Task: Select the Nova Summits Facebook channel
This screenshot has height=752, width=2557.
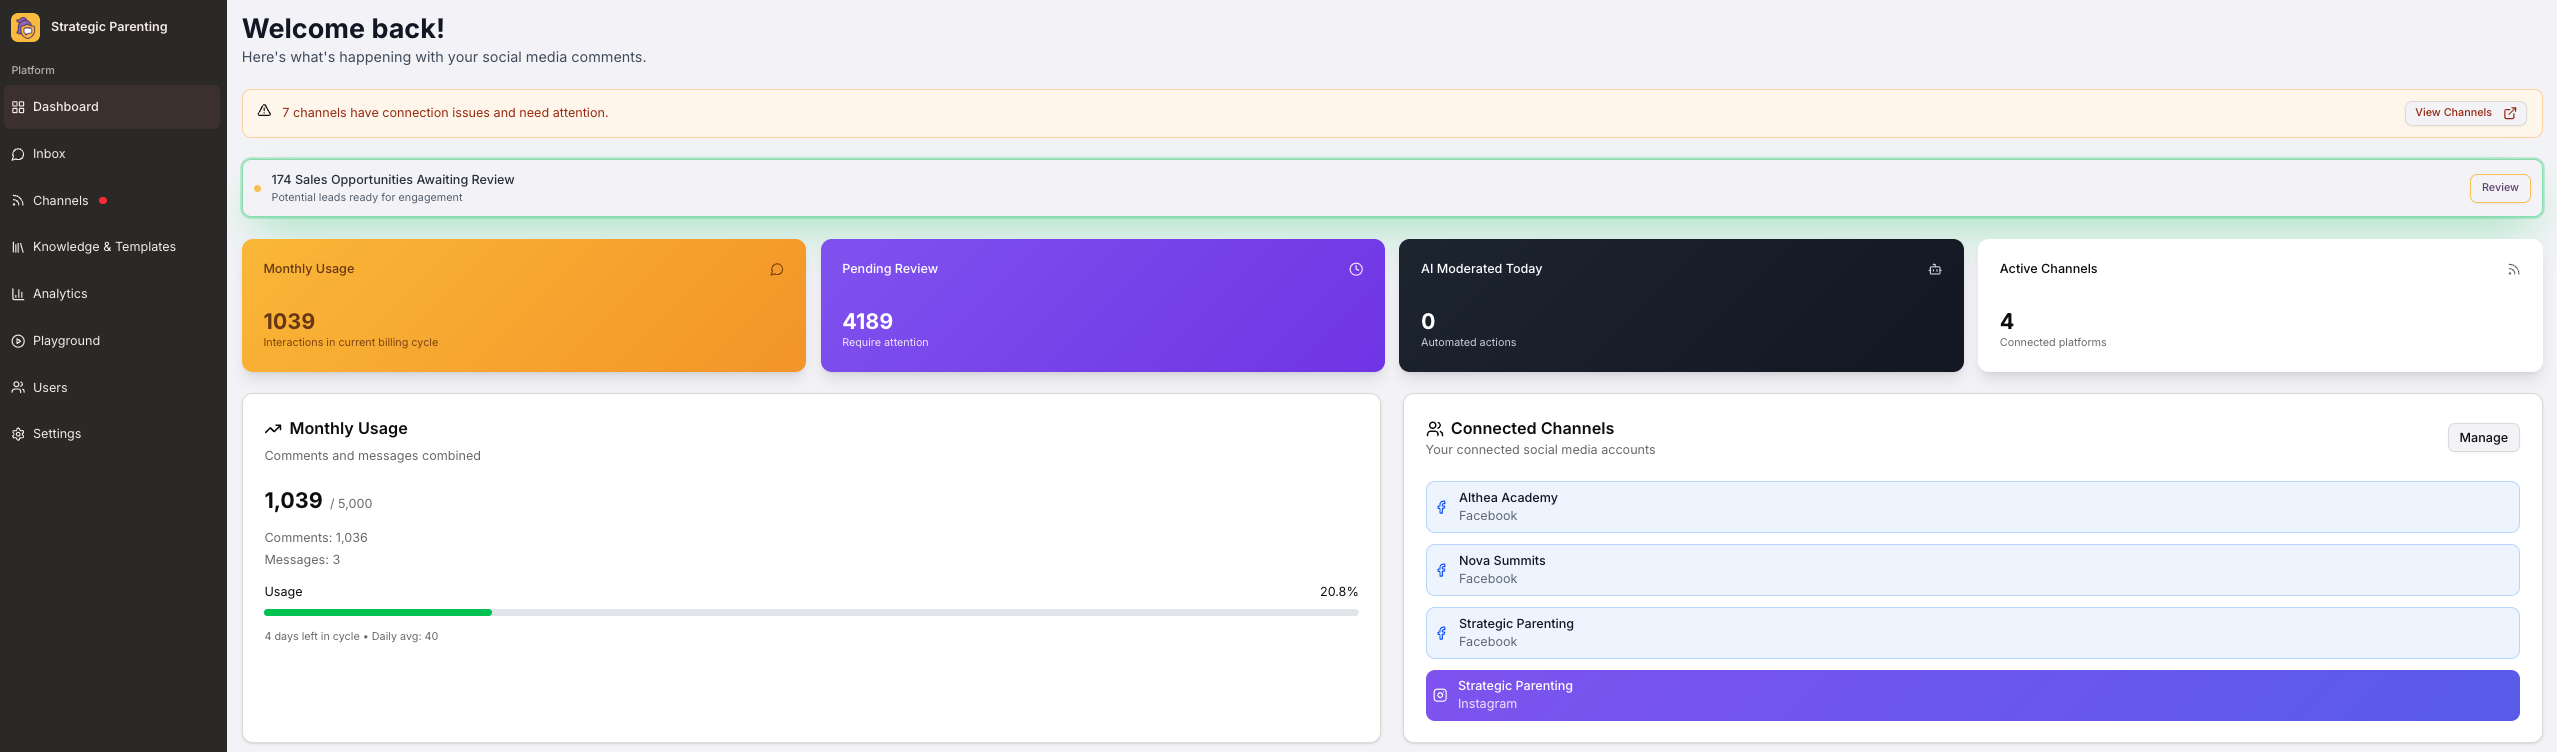Action: pyautogui.click(x=1972, y=570)
